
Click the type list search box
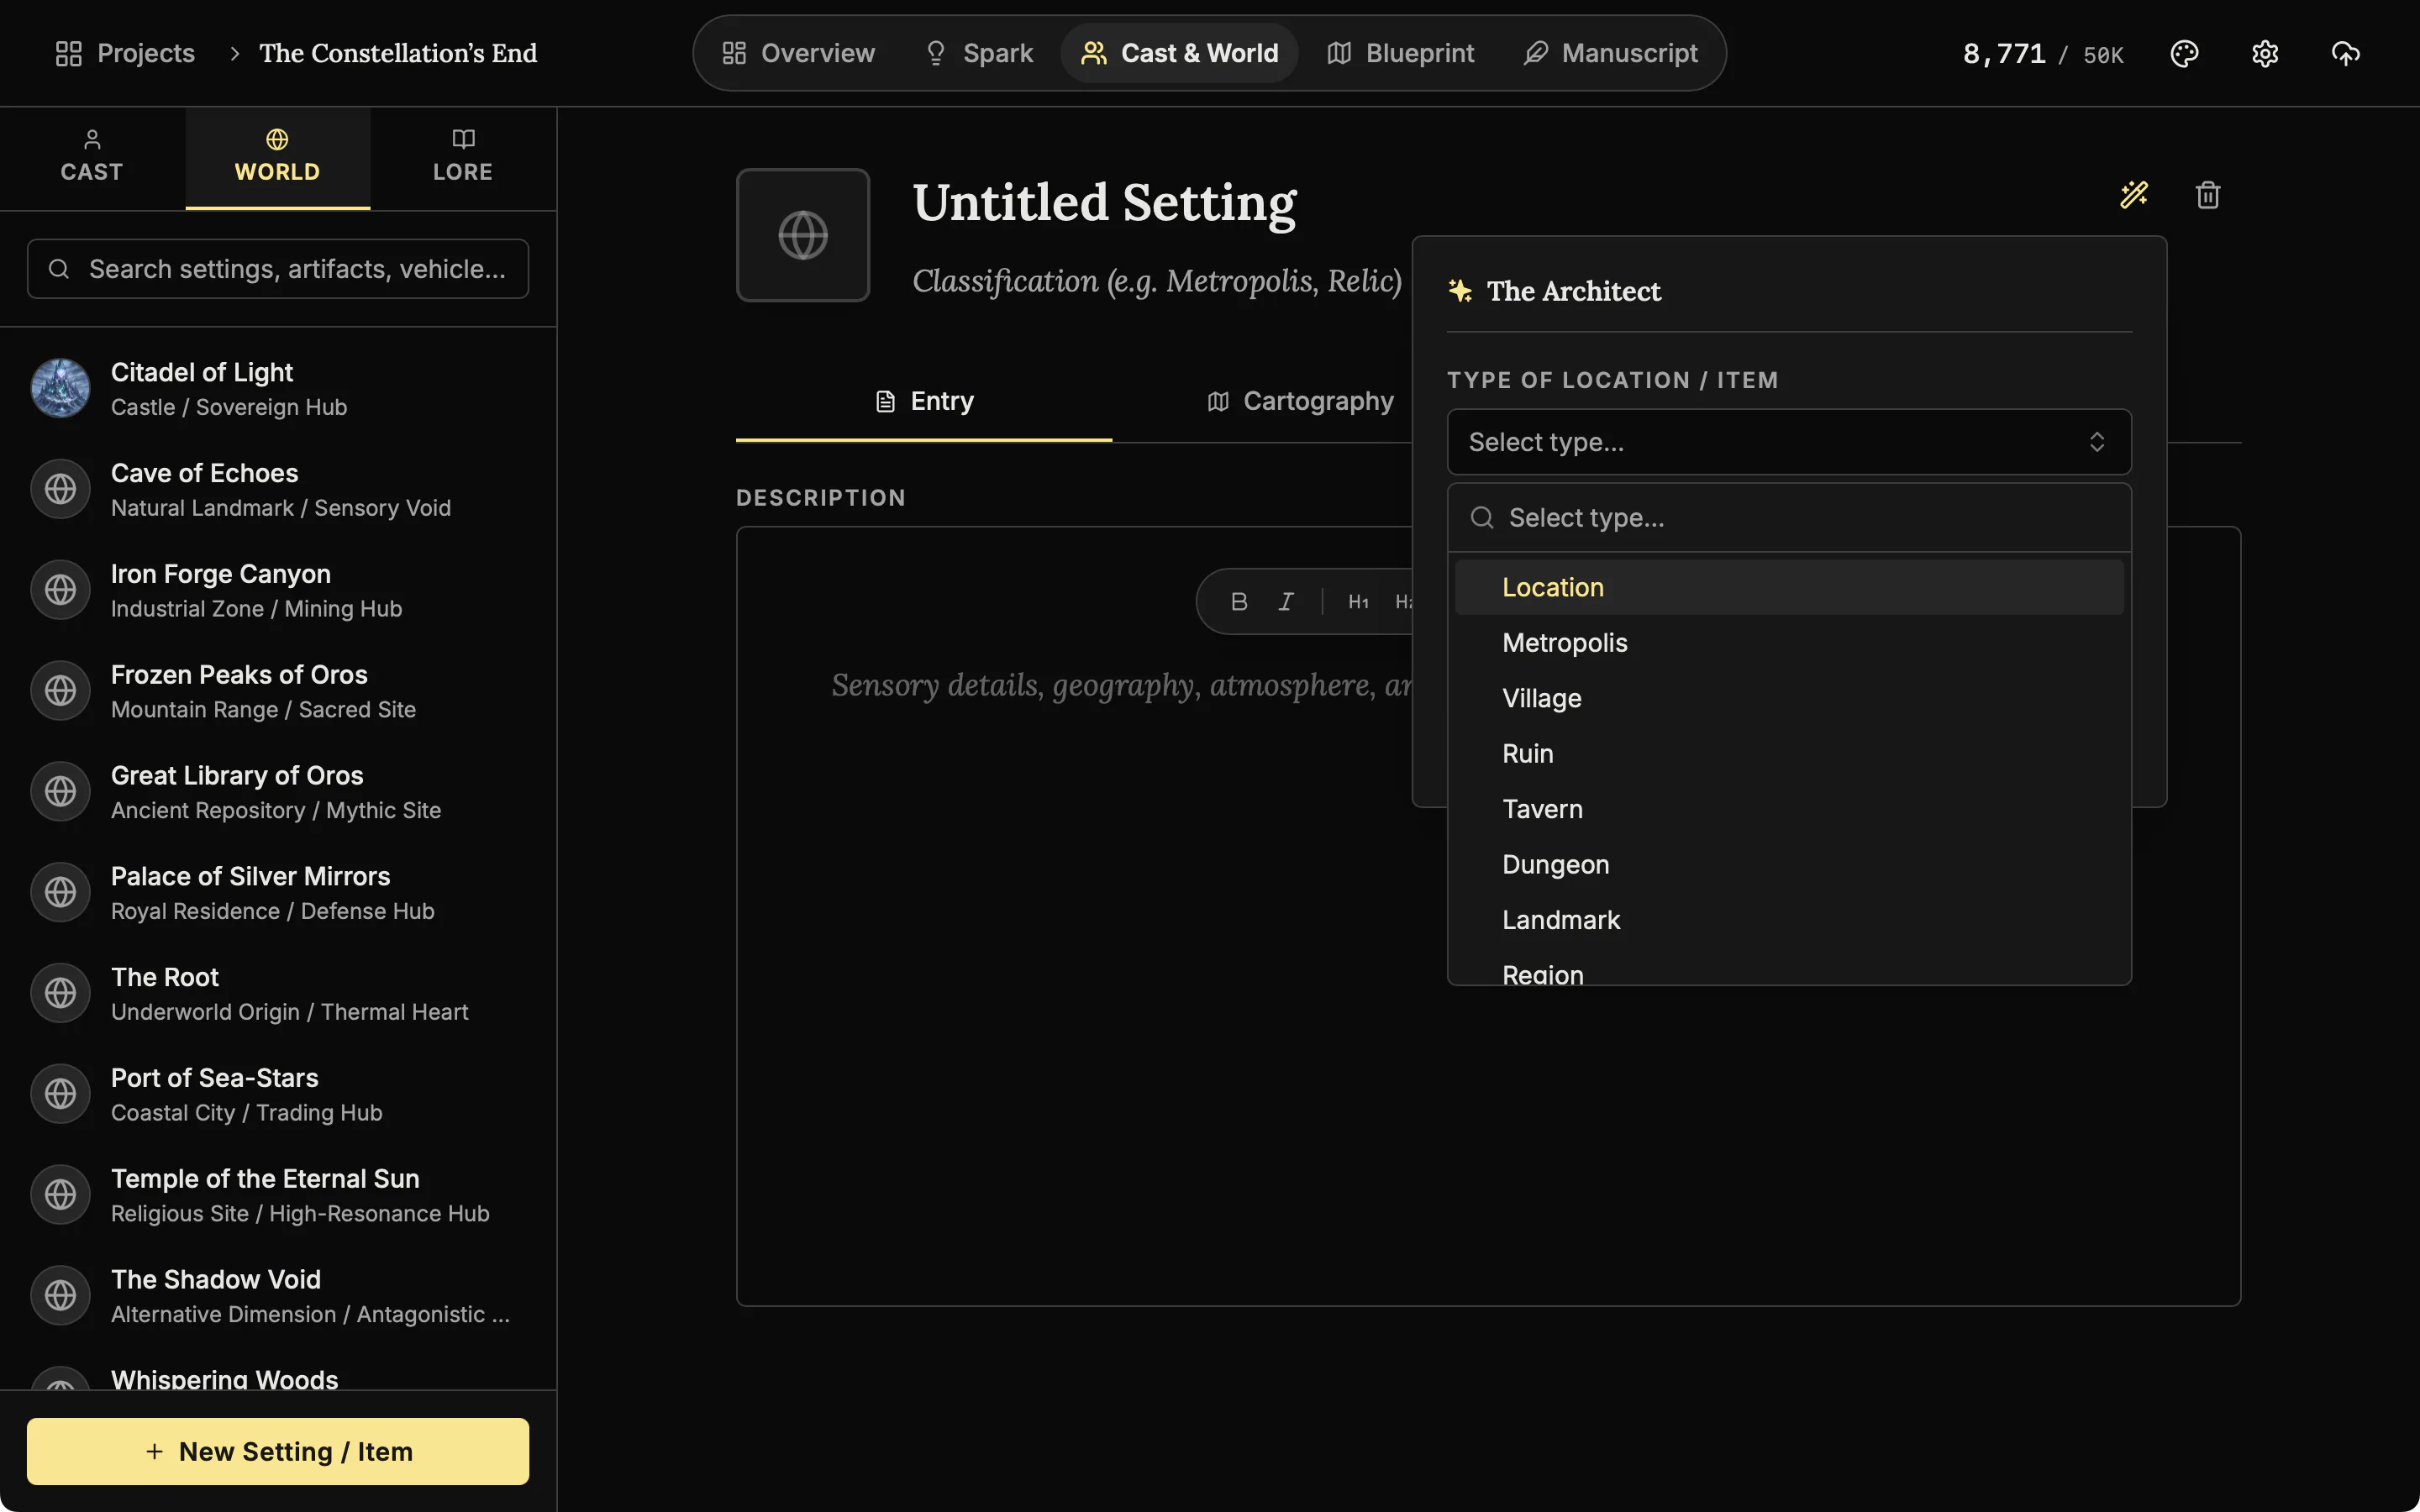(x=1789, y=518)
